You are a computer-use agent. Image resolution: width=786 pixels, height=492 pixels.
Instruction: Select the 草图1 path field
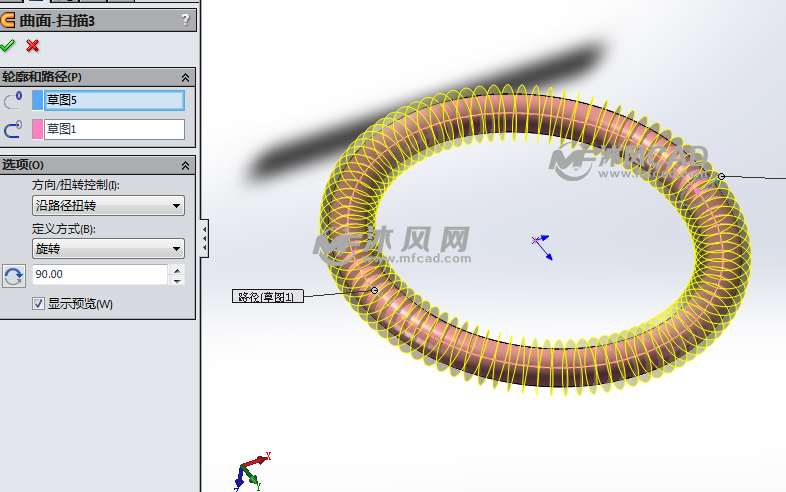click(x=114, y=129)
